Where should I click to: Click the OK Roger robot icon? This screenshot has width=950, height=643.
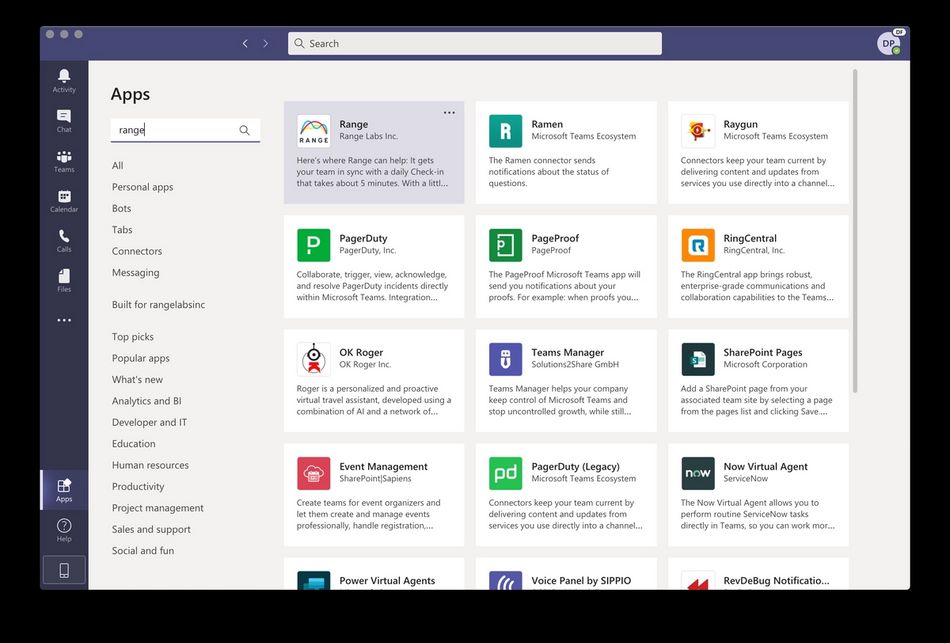(x=313, y=359)
